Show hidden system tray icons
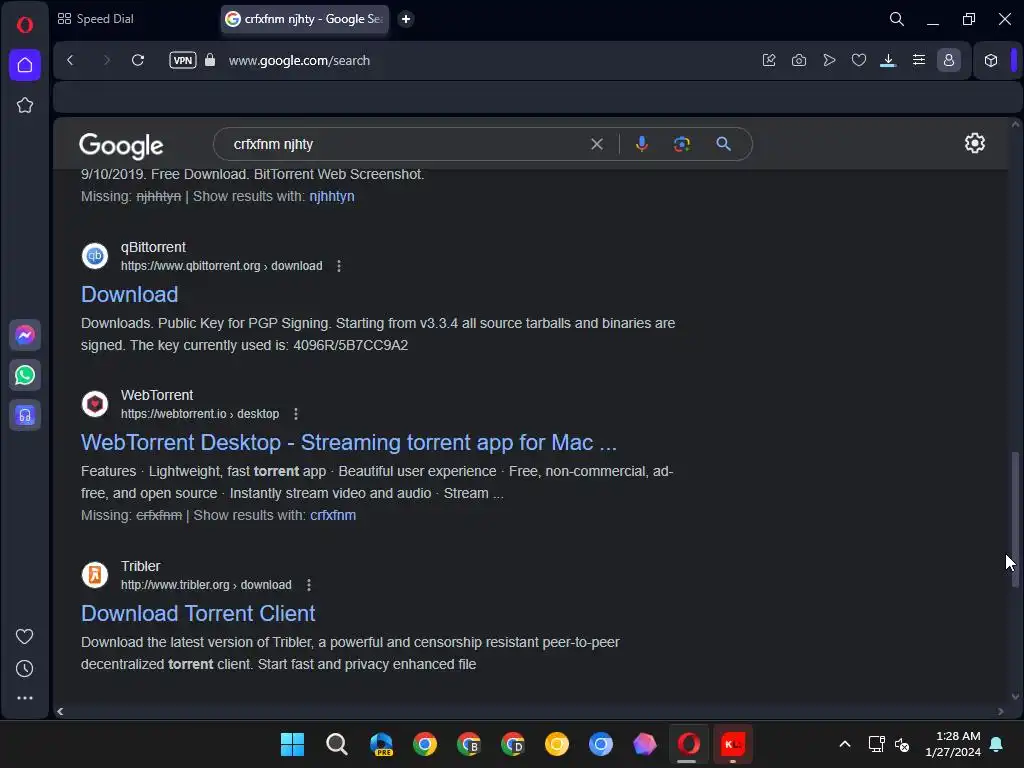Viewport: 1024px width, 768px height. tap(844, 744)
